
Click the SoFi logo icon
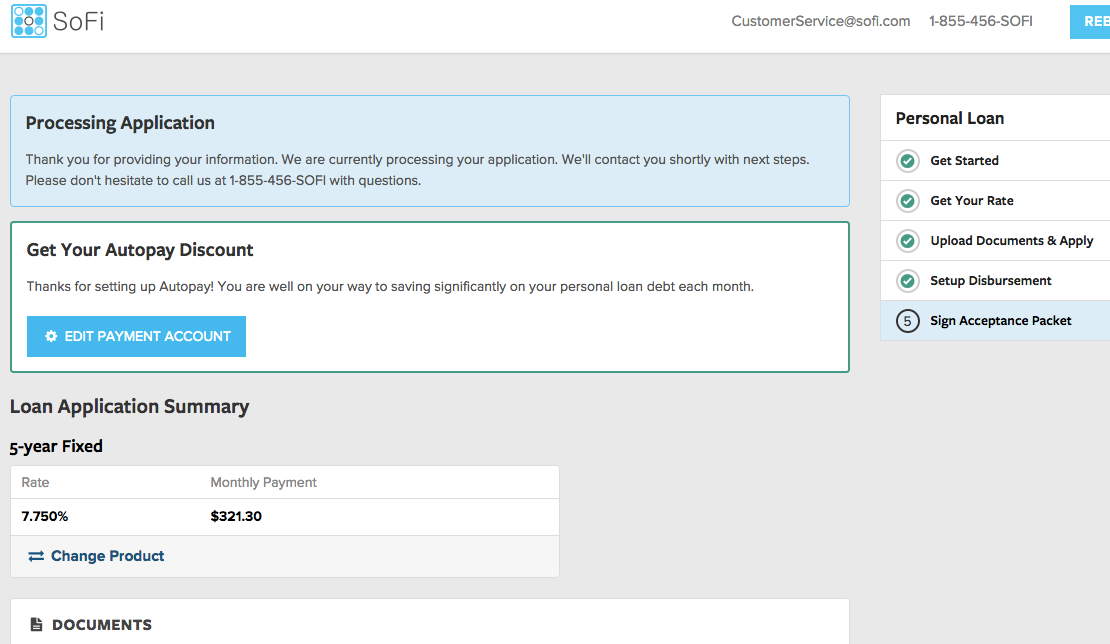tap(29, 21)
